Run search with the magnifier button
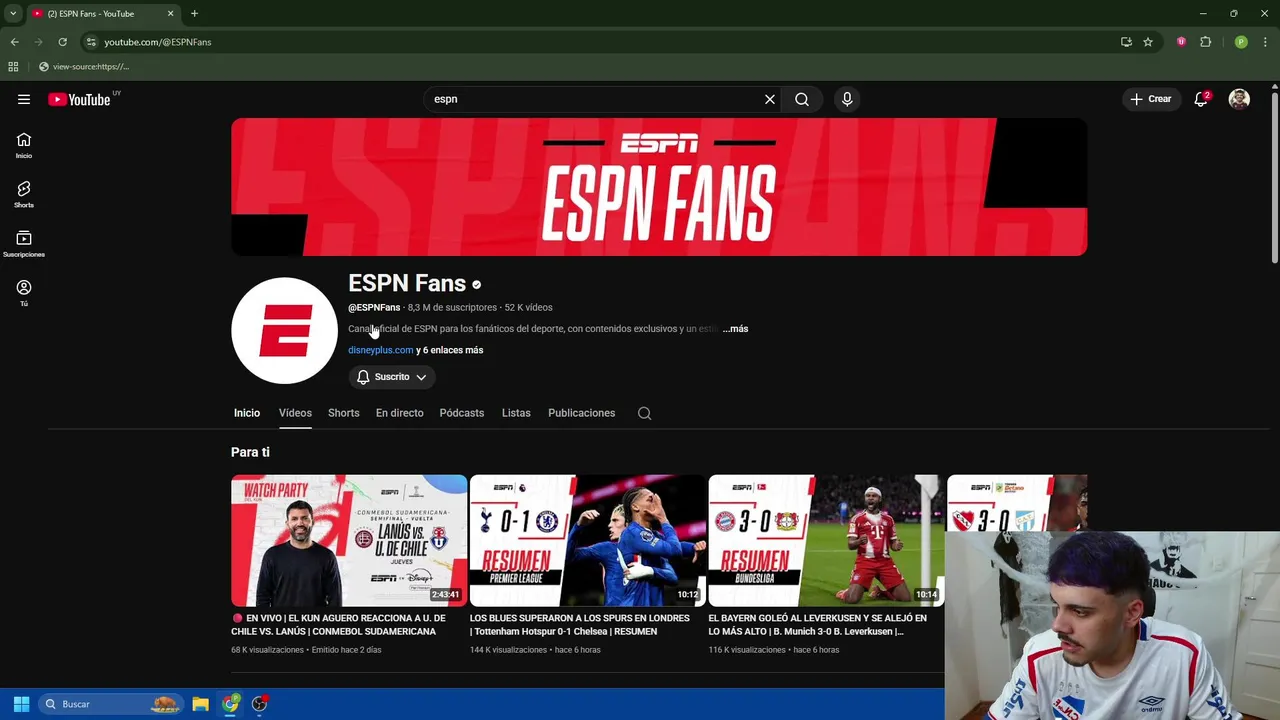 click(802, 99)
